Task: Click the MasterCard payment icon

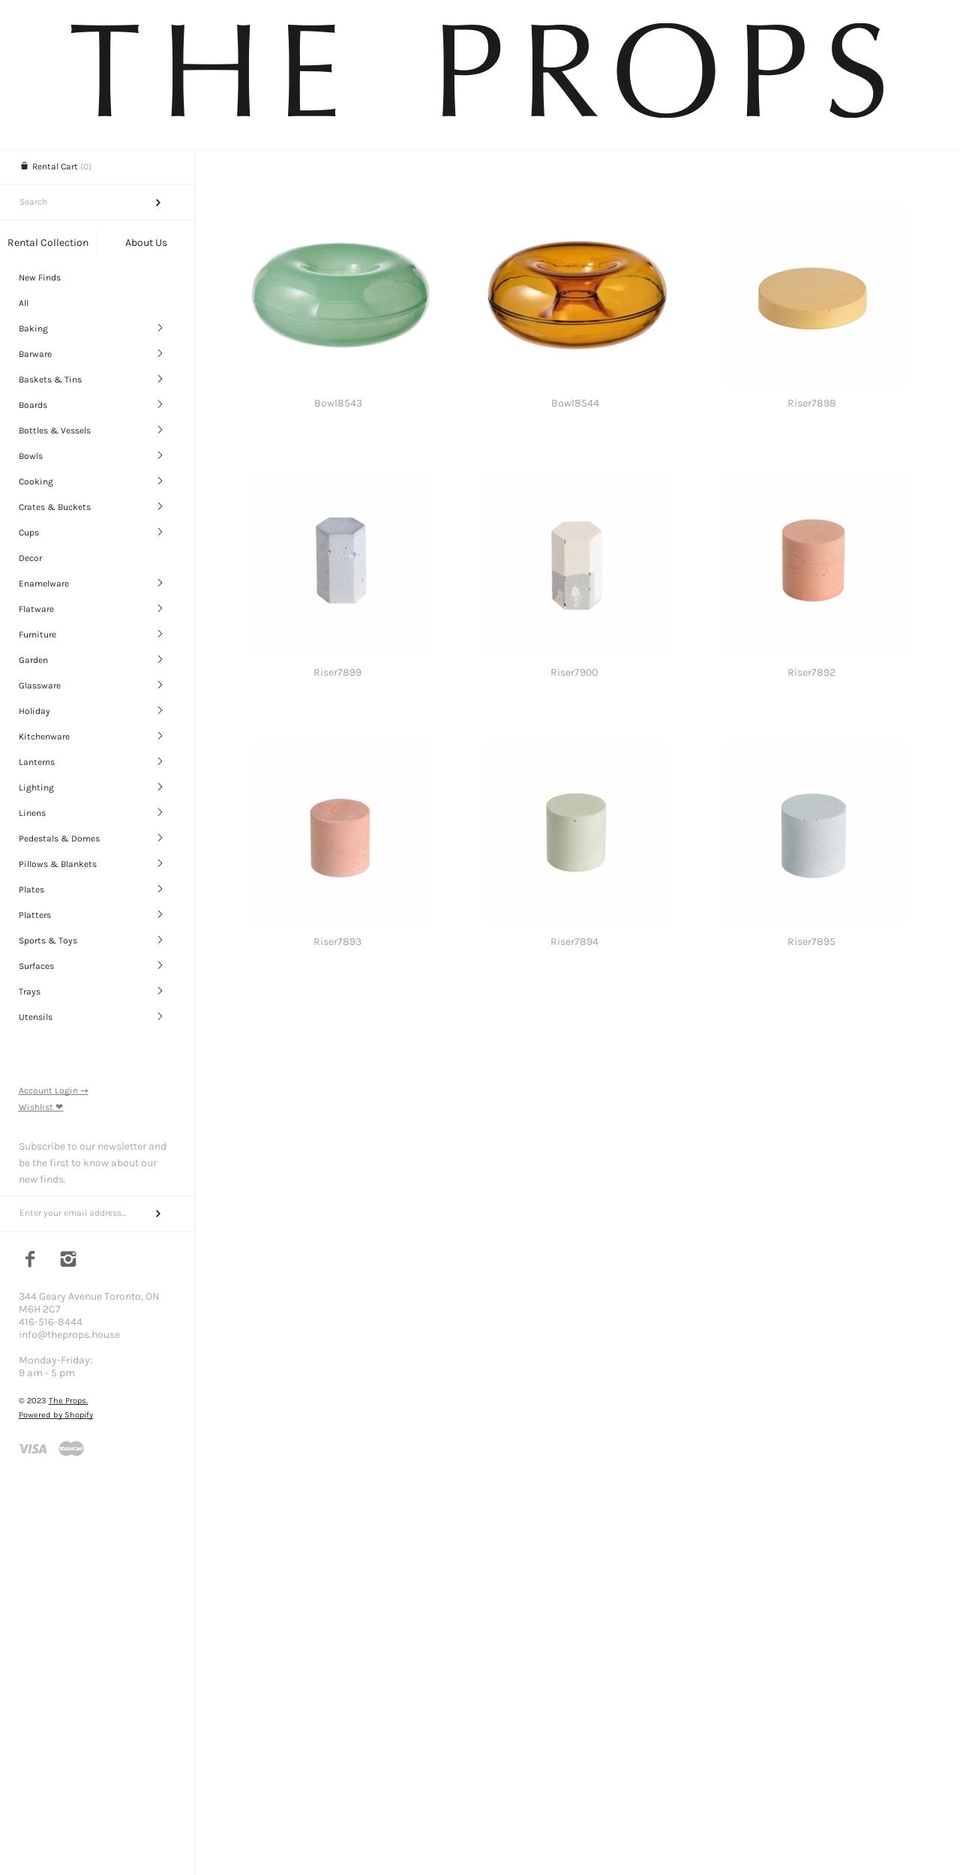Action: click(x=71, y=1448)
